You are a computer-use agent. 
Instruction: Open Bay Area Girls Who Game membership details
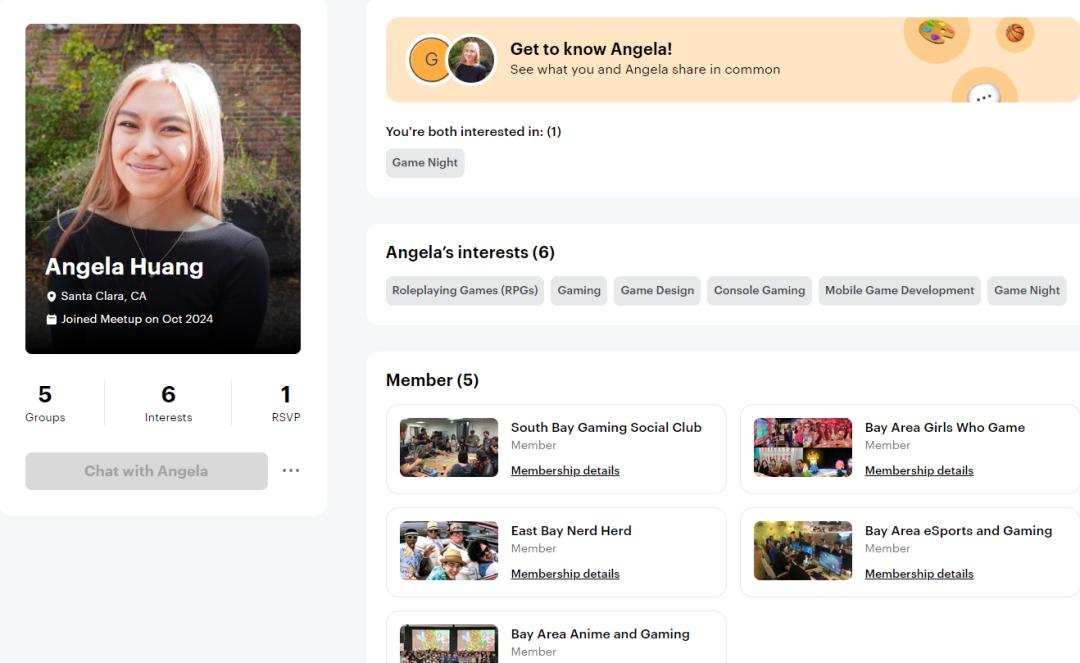(x=919, y=470)
